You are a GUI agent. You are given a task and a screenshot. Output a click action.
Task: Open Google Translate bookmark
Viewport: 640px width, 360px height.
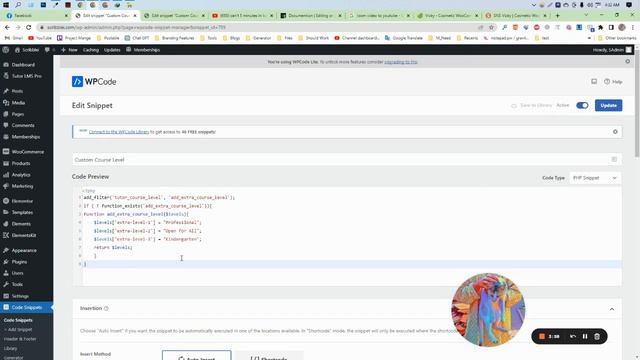click(x=404, y=38)
